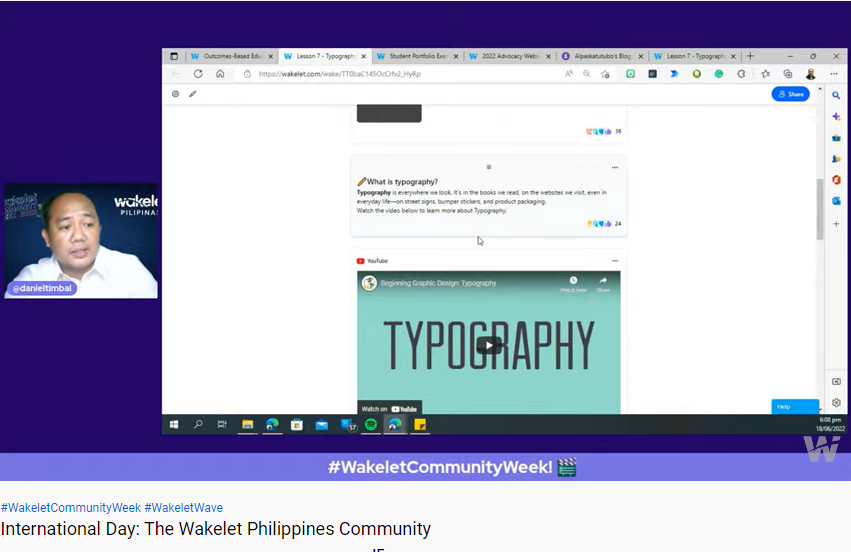The image size is (851, 552).
Task: Click the zoom magnifier icon in address bar
Action: [587, 74]
